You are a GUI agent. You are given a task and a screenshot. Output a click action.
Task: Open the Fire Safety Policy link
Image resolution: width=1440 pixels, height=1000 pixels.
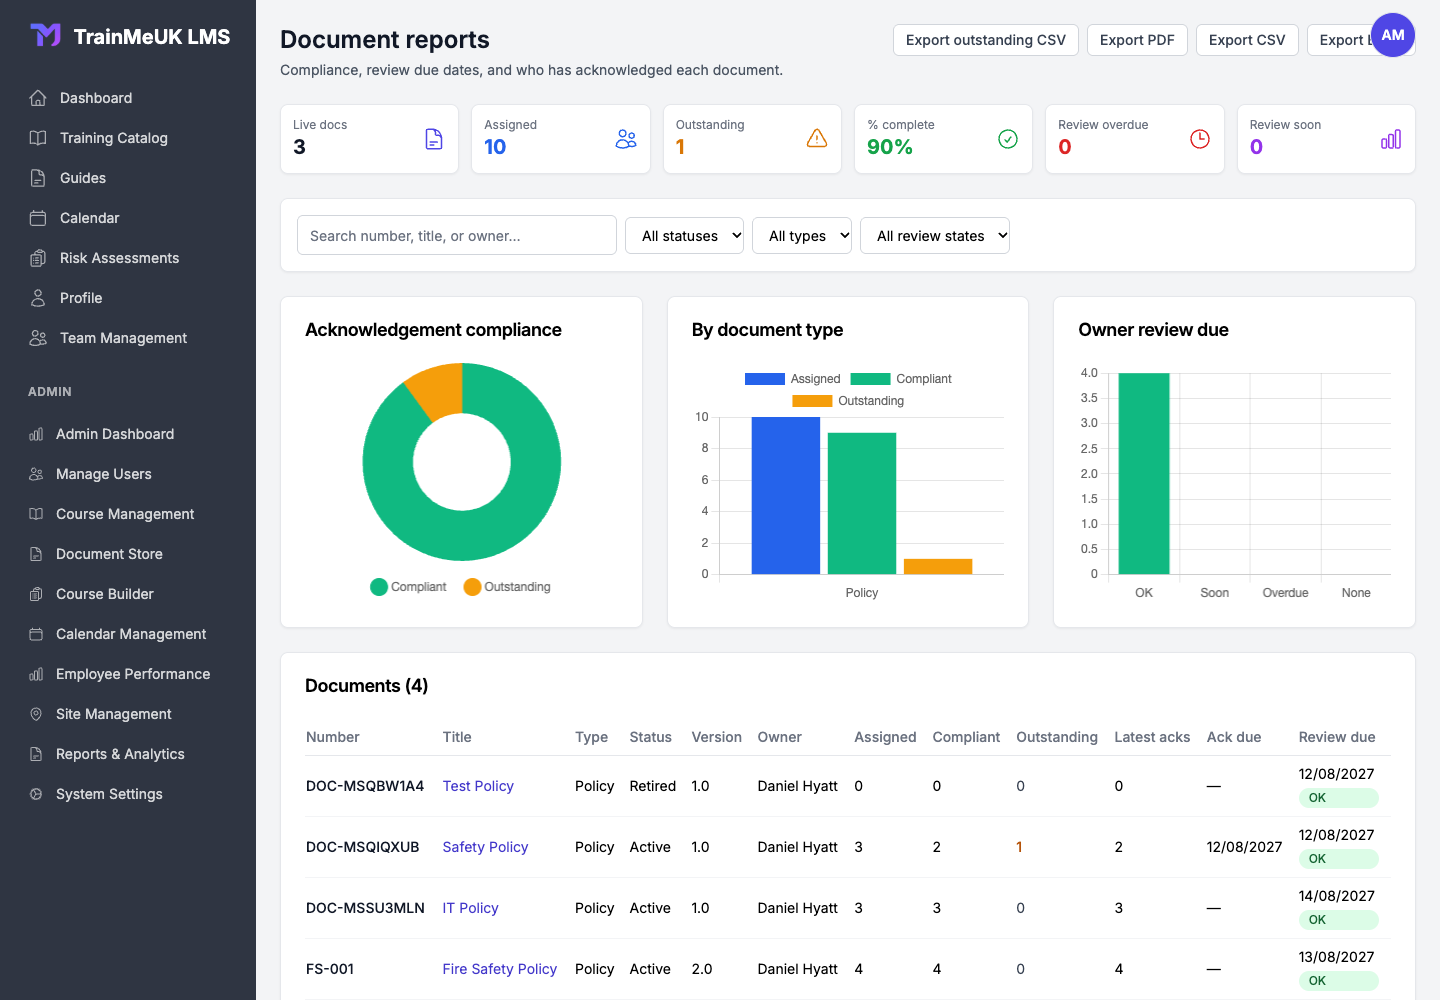click(500, 969)
